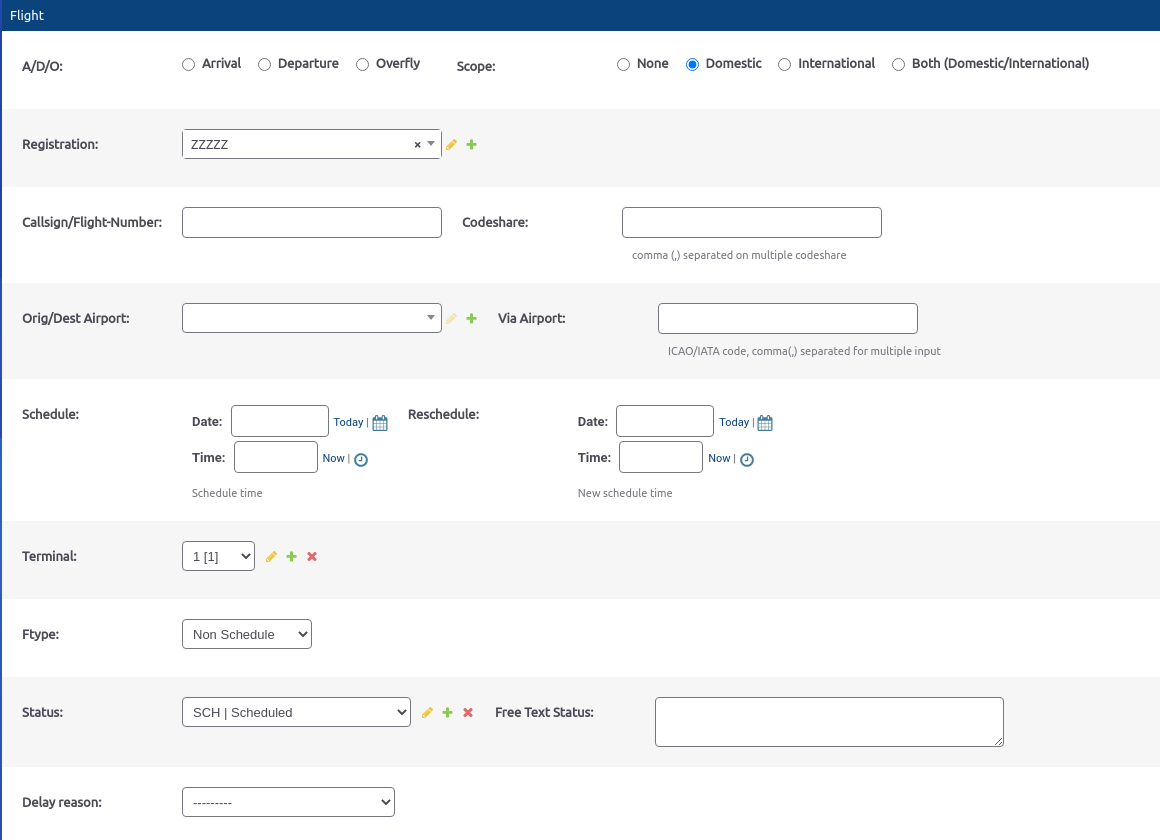Focus the Callsign/Flight-Number input field

pyautogui.click(x=311, y=223)
